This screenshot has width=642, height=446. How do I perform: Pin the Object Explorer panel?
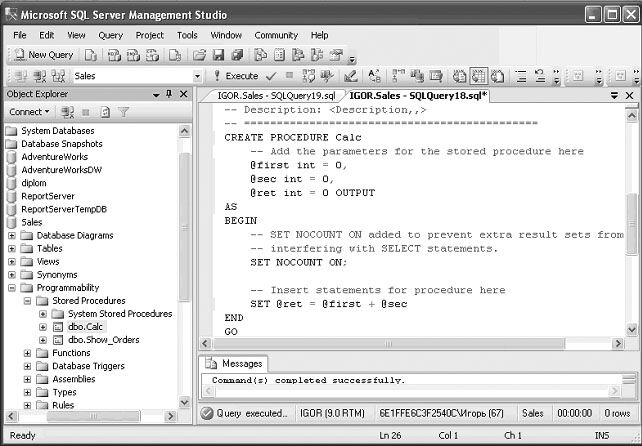tap(168, 94)
